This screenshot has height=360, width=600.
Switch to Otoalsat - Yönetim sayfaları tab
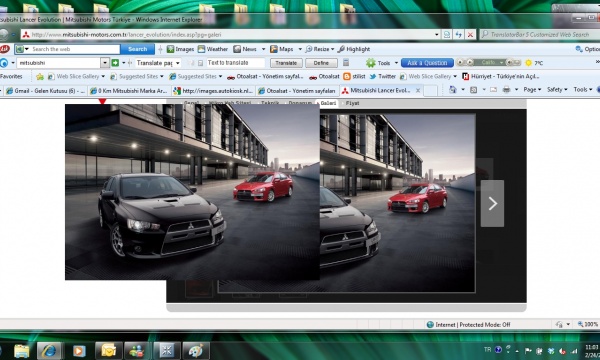click(297, 91)
